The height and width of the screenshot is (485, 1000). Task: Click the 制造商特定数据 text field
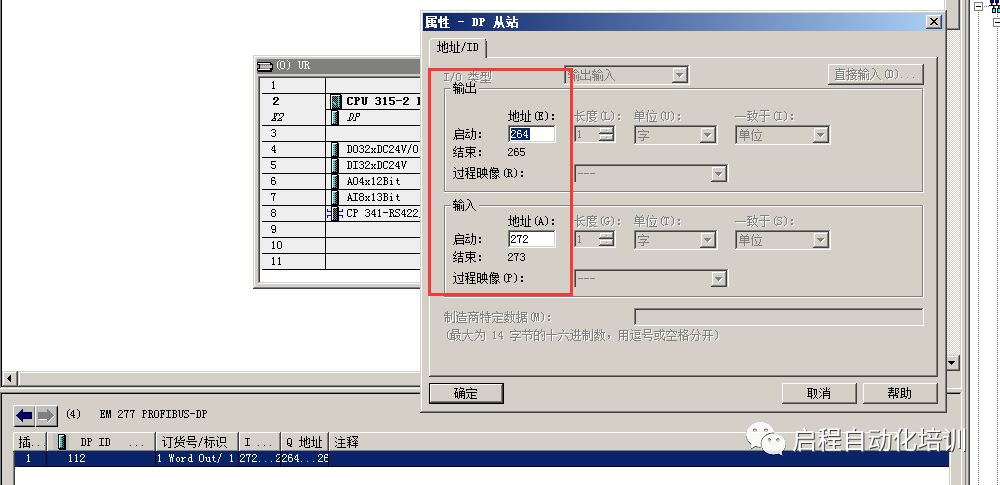(778, 317)
